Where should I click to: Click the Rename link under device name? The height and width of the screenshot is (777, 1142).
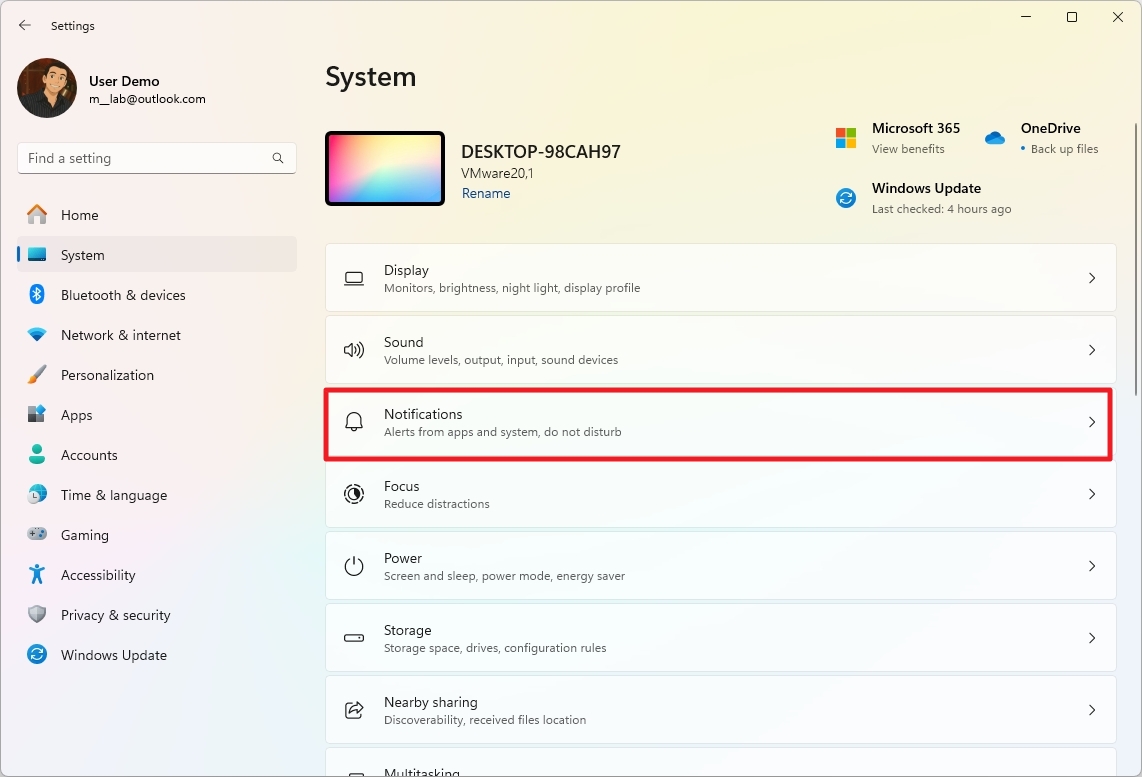pyautogui.click(x=486, y=194)
